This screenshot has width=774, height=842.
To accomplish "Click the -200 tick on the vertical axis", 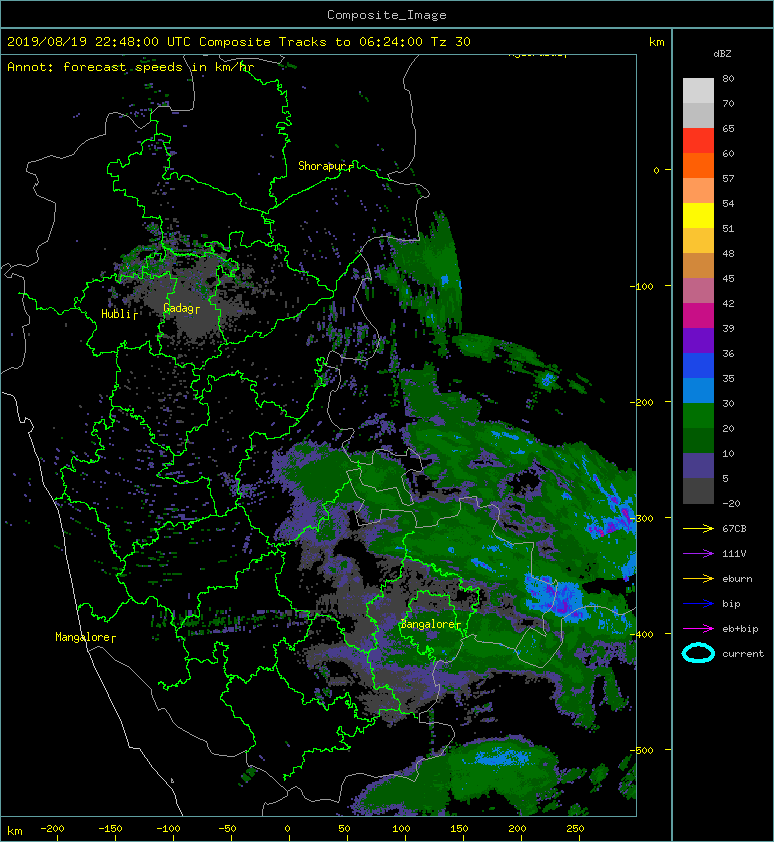I will [641, 402].
